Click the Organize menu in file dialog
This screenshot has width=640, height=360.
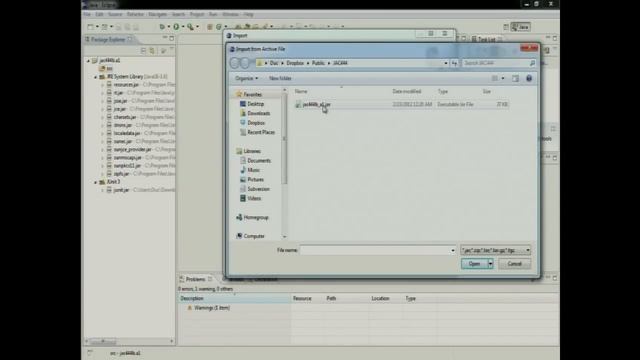(247, 78)
